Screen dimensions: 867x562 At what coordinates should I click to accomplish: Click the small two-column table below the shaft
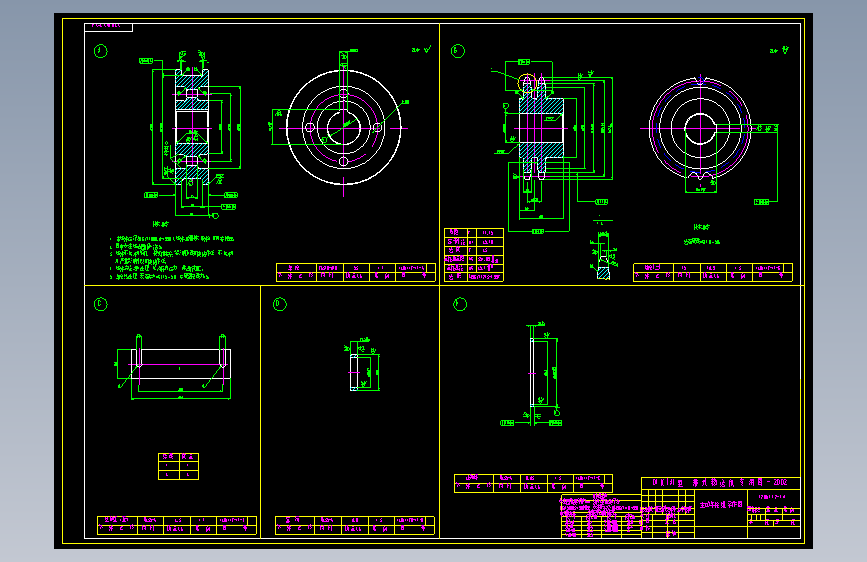click(x=178, y=466)
